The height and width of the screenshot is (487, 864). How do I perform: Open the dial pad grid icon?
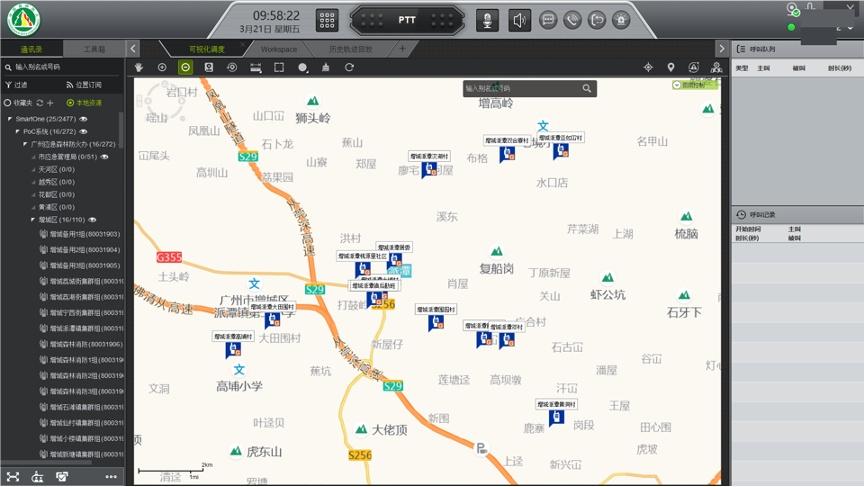(x=327, y=20)
